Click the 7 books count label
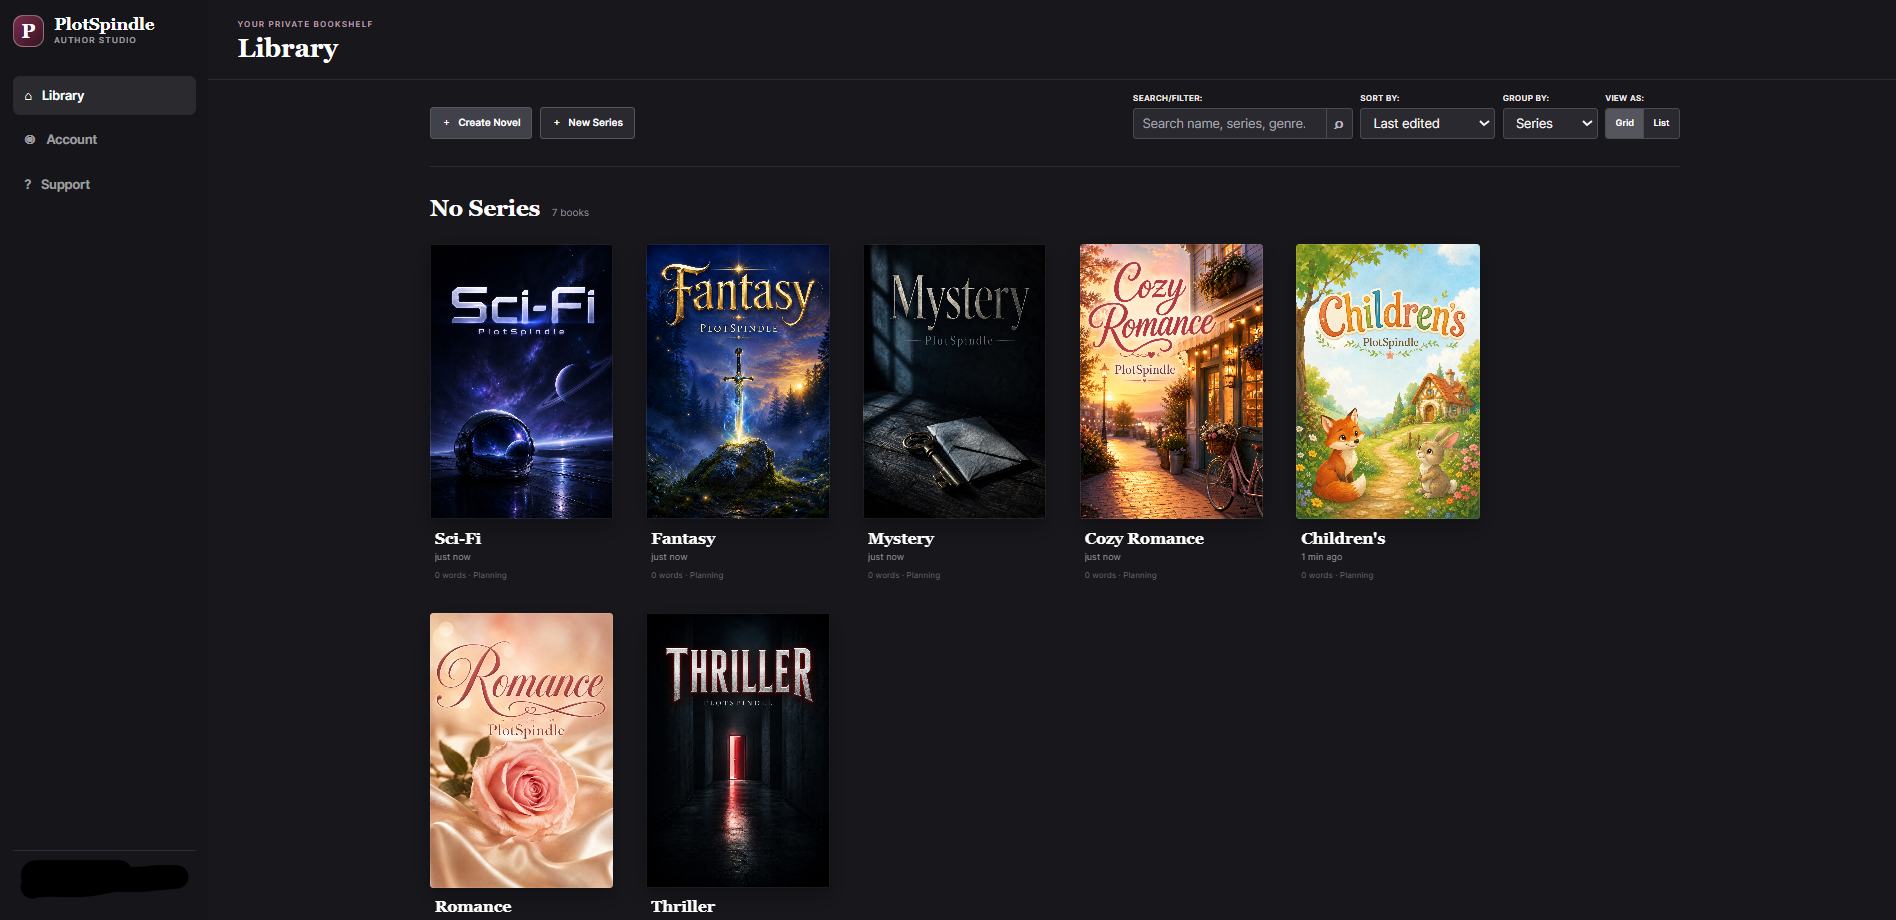The width and height of the screenshot is (1896, 920). pos(570,213)
